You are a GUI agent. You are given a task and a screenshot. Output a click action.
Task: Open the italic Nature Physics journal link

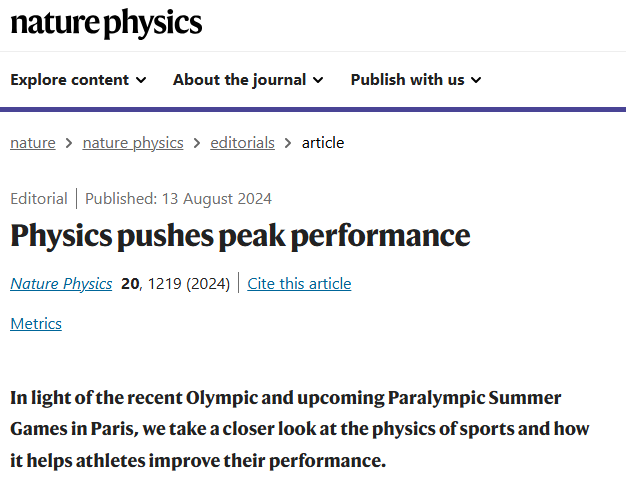[x=61, y=284]
